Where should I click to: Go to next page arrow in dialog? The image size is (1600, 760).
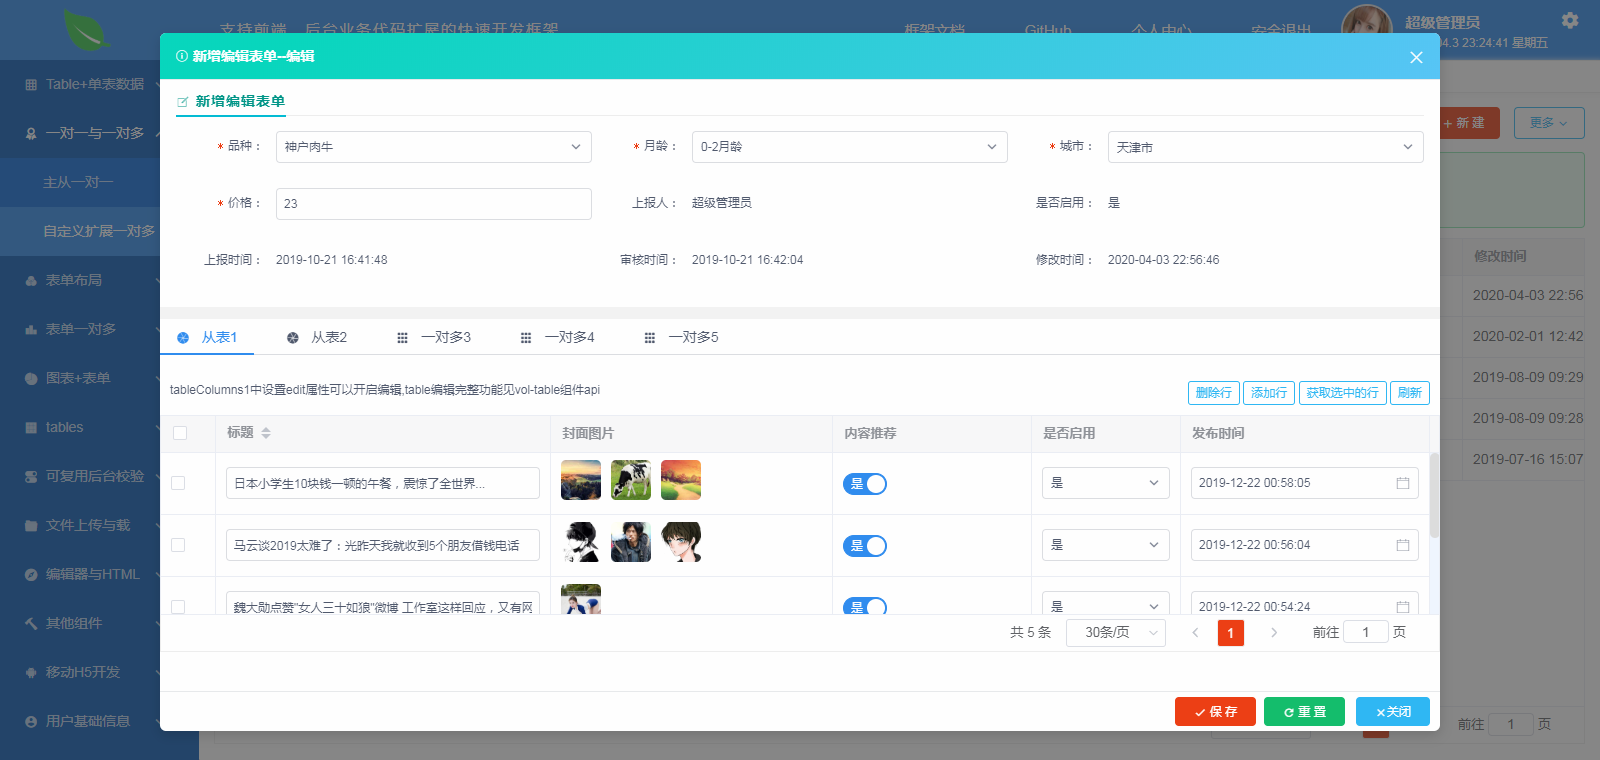(x=1274, y=633)
